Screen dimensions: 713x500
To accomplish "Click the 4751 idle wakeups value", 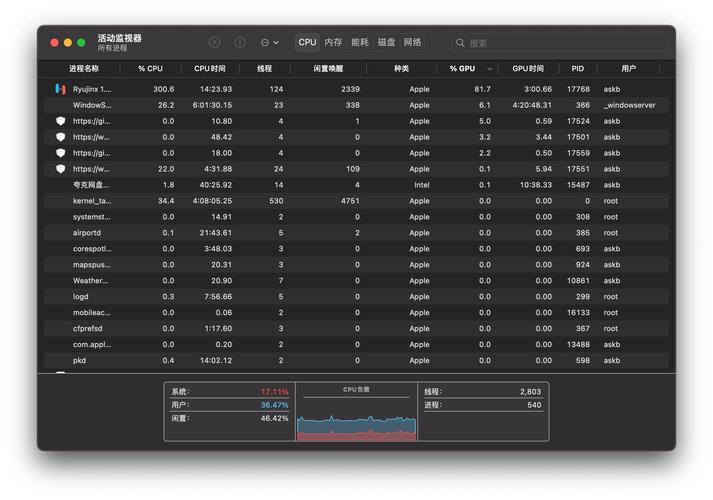I will pyautogui.click(x=350, y=201).
